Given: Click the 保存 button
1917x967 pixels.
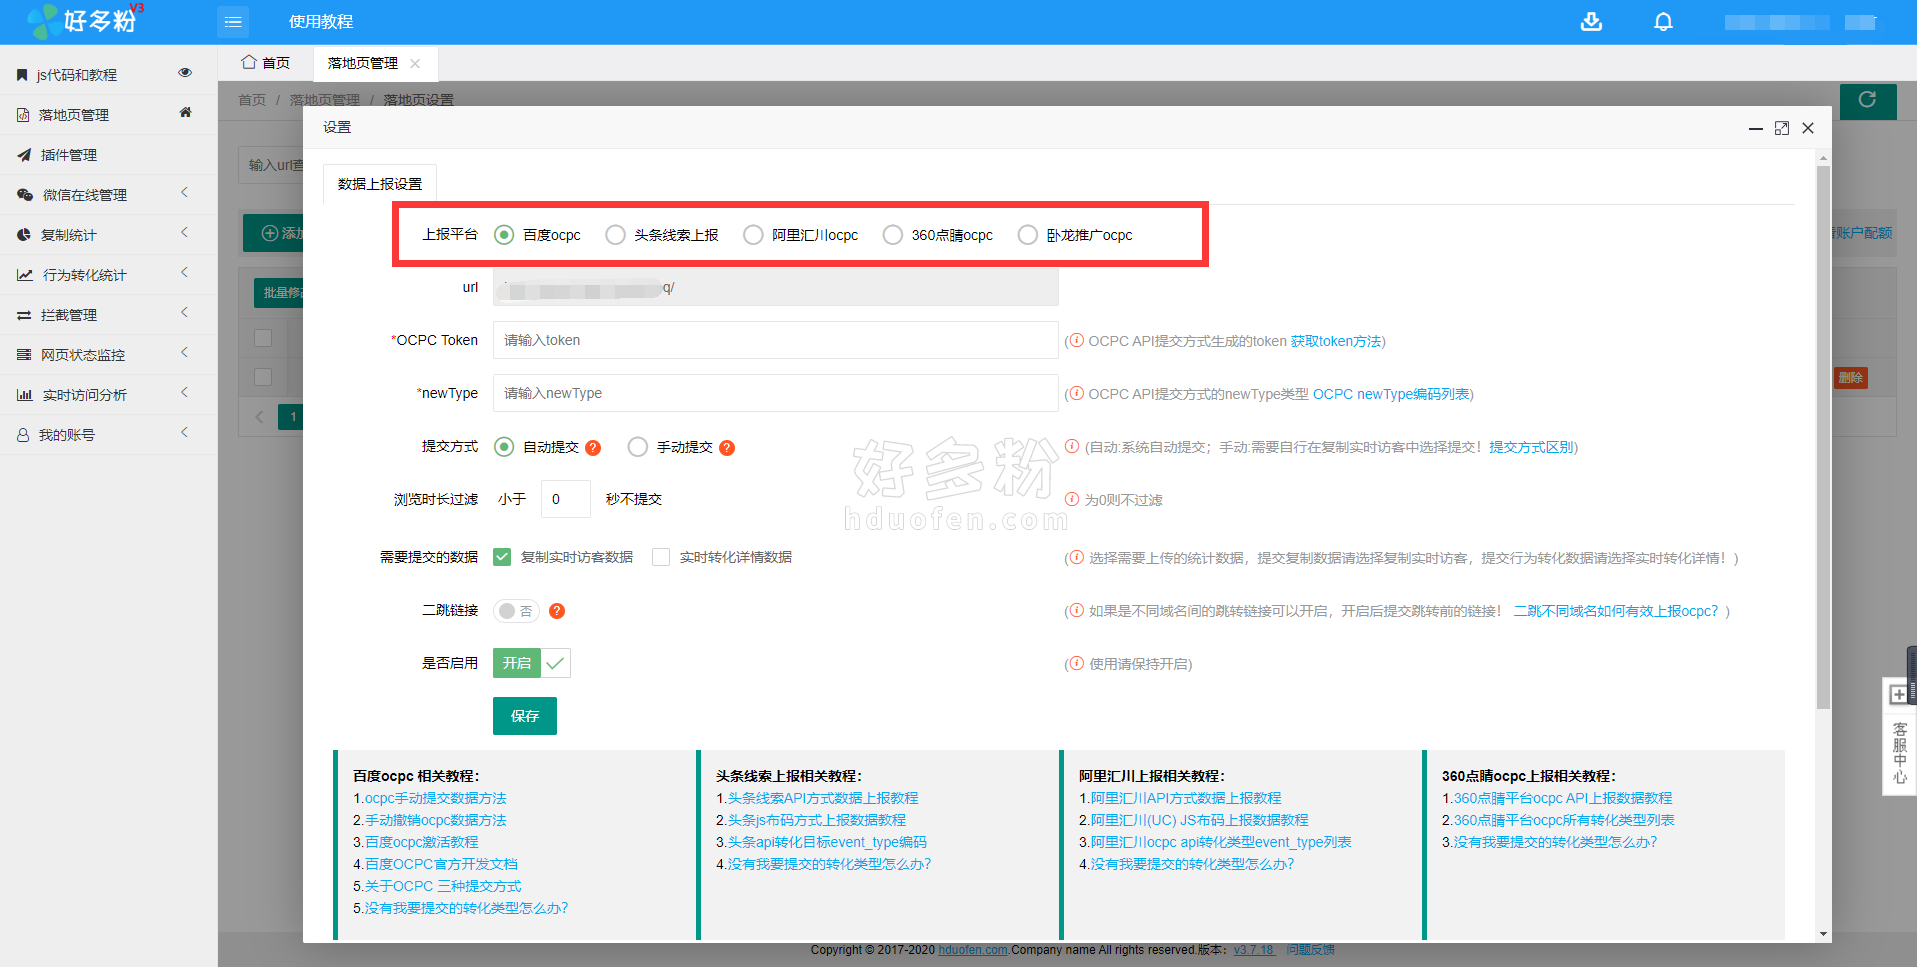Looking at the screenshot, I should 525,716.
